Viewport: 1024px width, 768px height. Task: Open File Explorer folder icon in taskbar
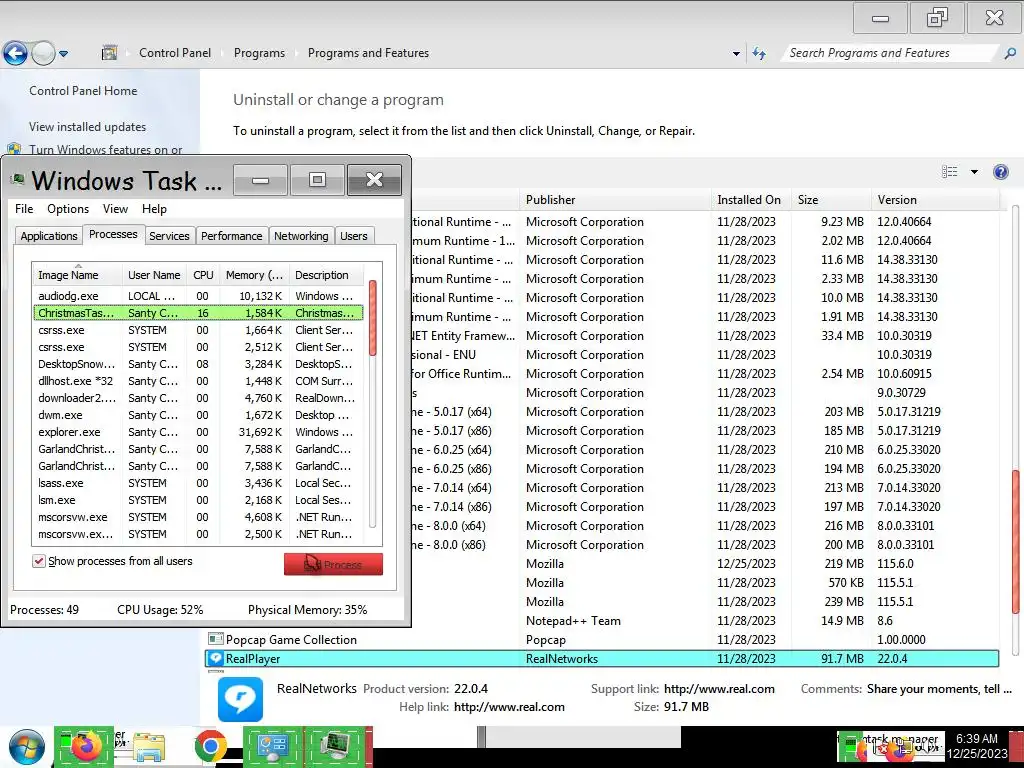pyautogui.click(x=148, y=747)
